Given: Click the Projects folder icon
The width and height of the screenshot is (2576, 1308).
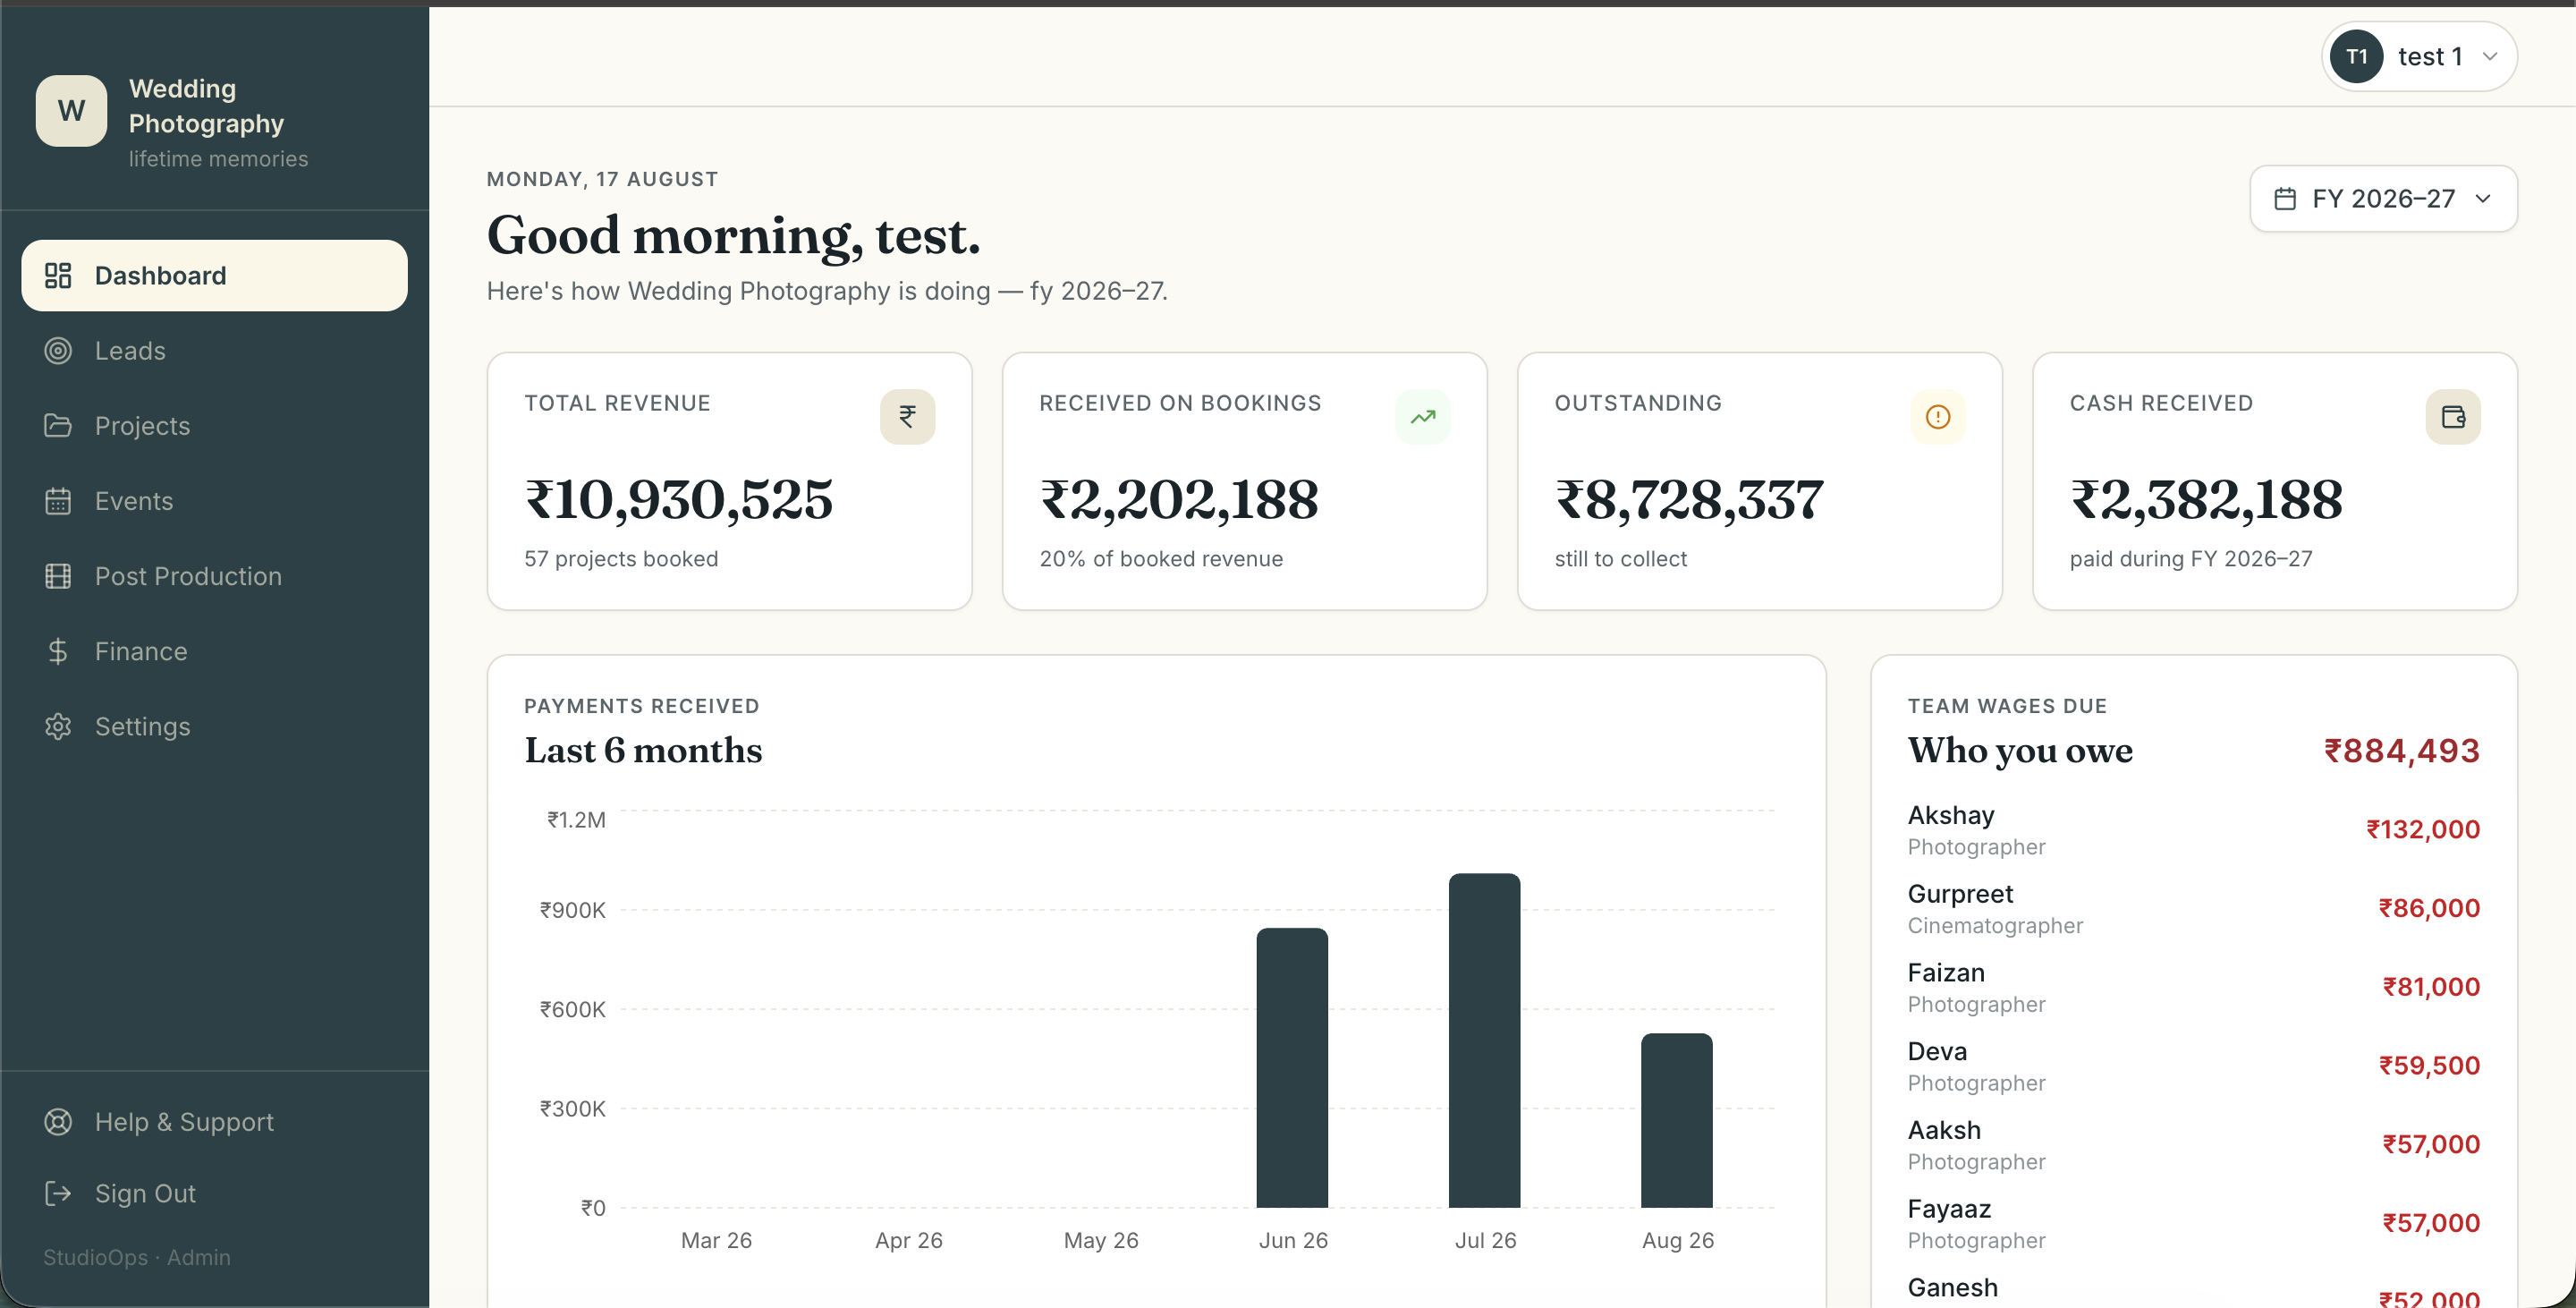Looking at the screenshot, I should coord(58,425).
